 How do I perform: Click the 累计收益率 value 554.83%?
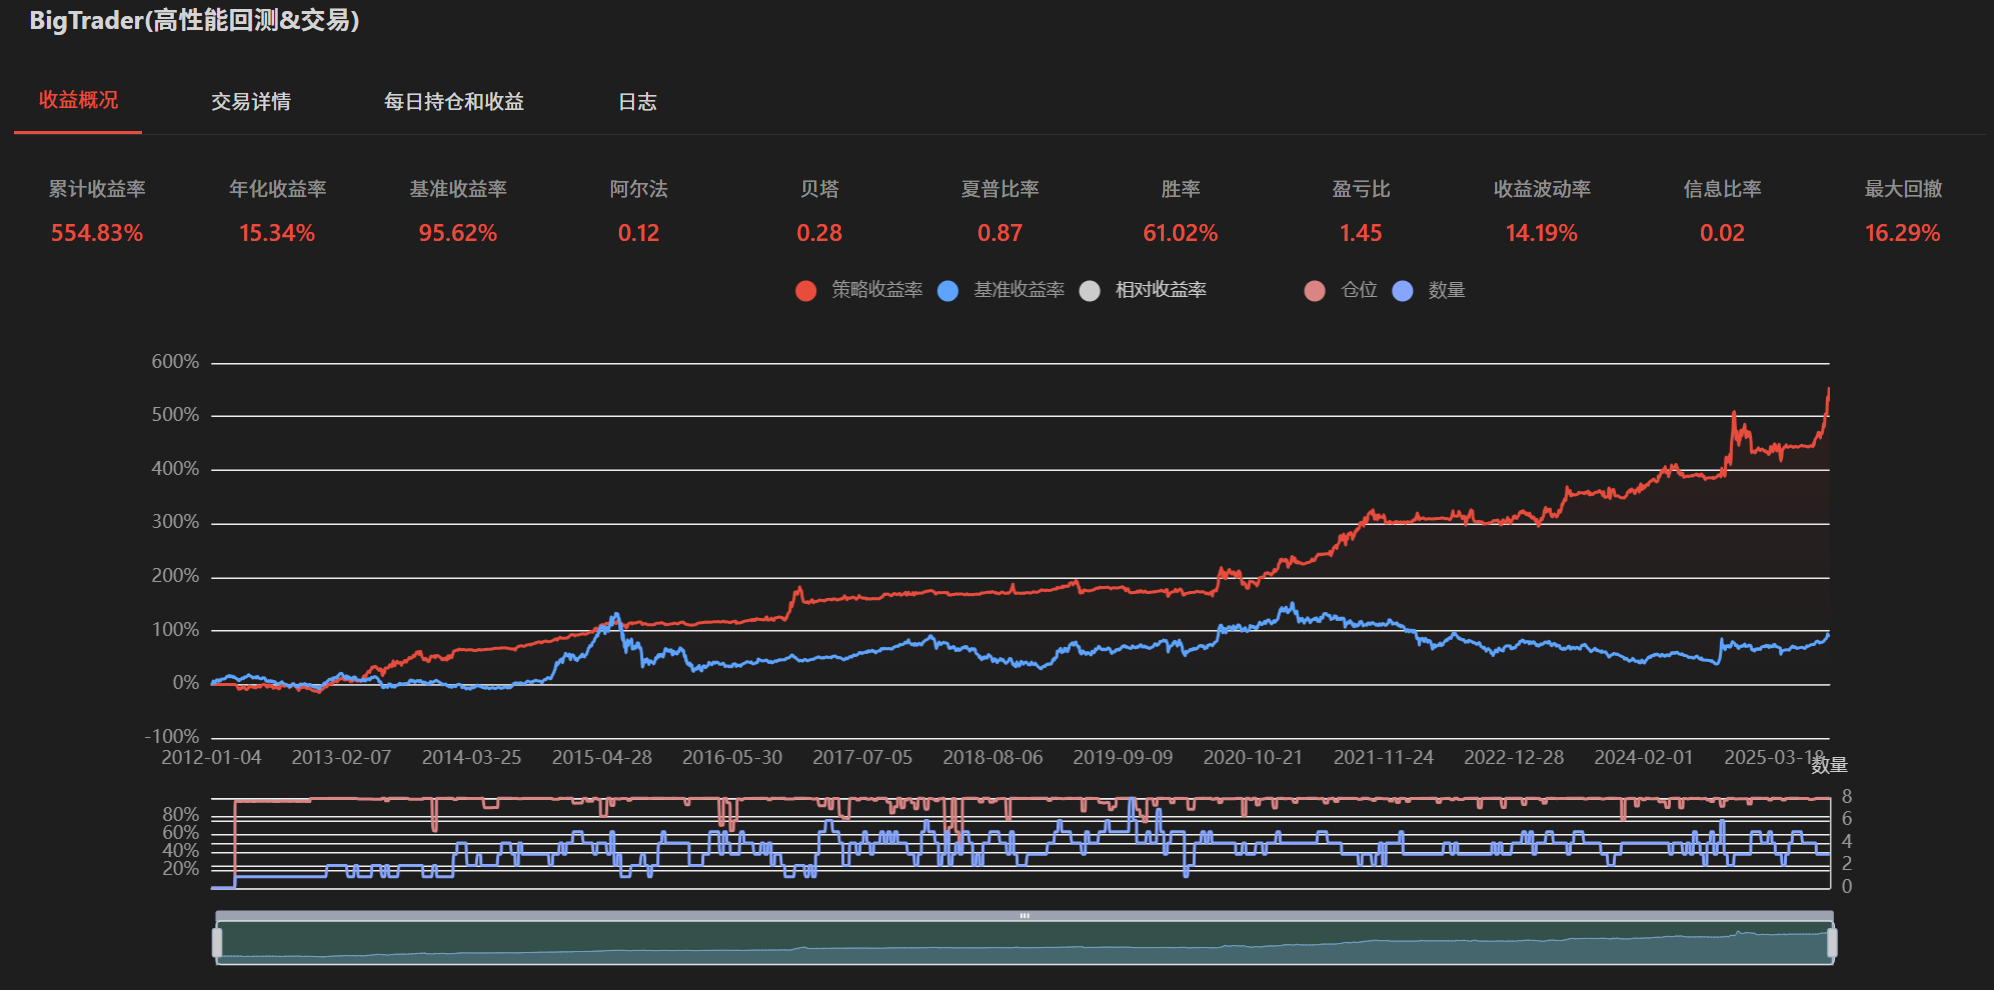pos(97,233)
